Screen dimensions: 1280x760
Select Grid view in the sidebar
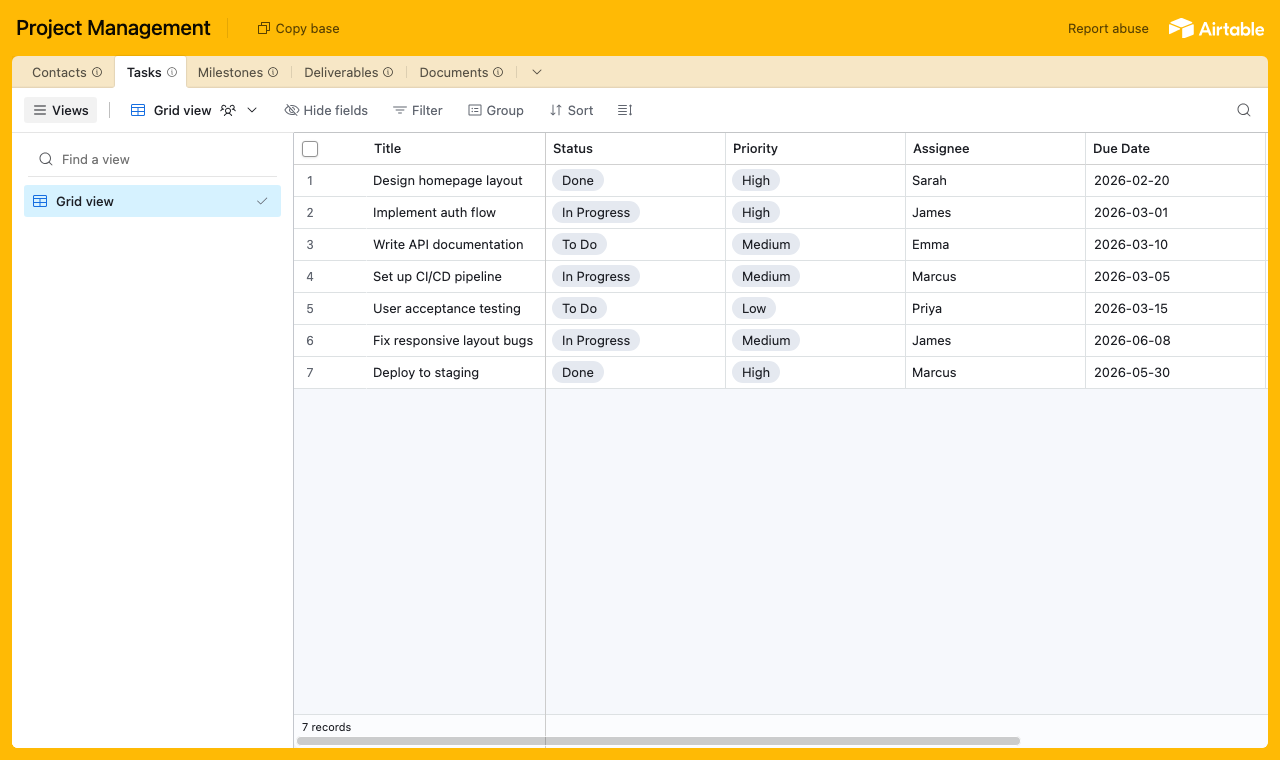pyautogui.click(x=152, y=201)
